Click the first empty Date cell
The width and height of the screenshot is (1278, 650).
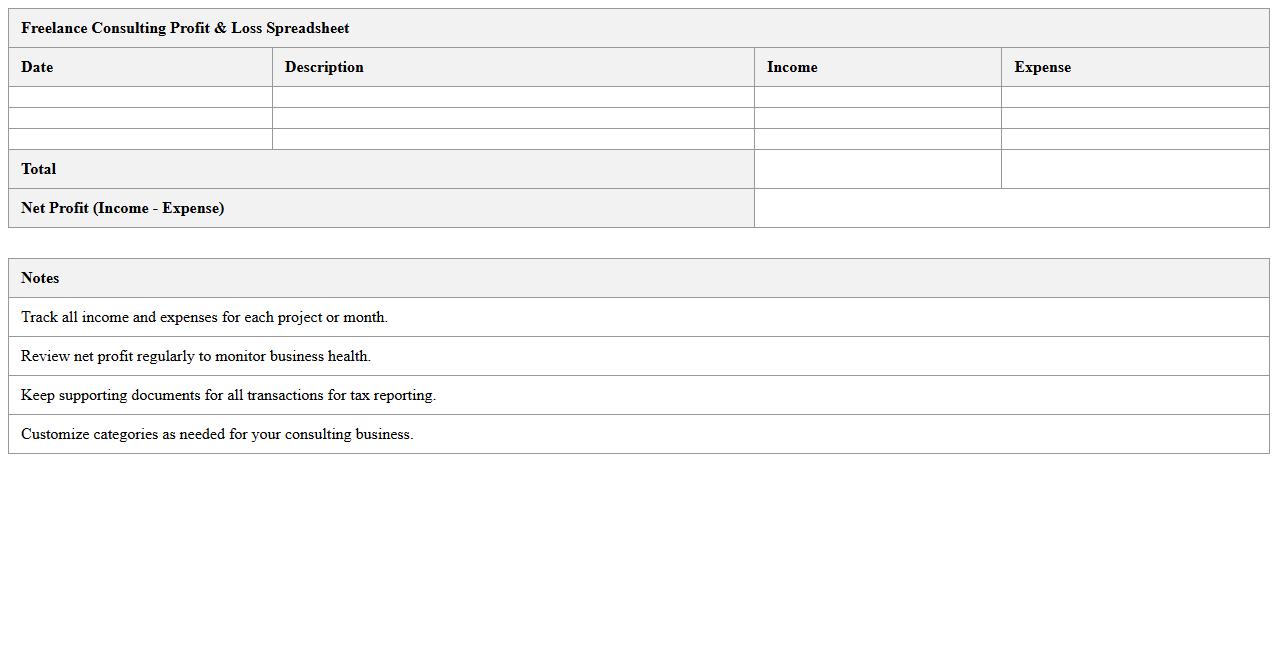[140, 97]
